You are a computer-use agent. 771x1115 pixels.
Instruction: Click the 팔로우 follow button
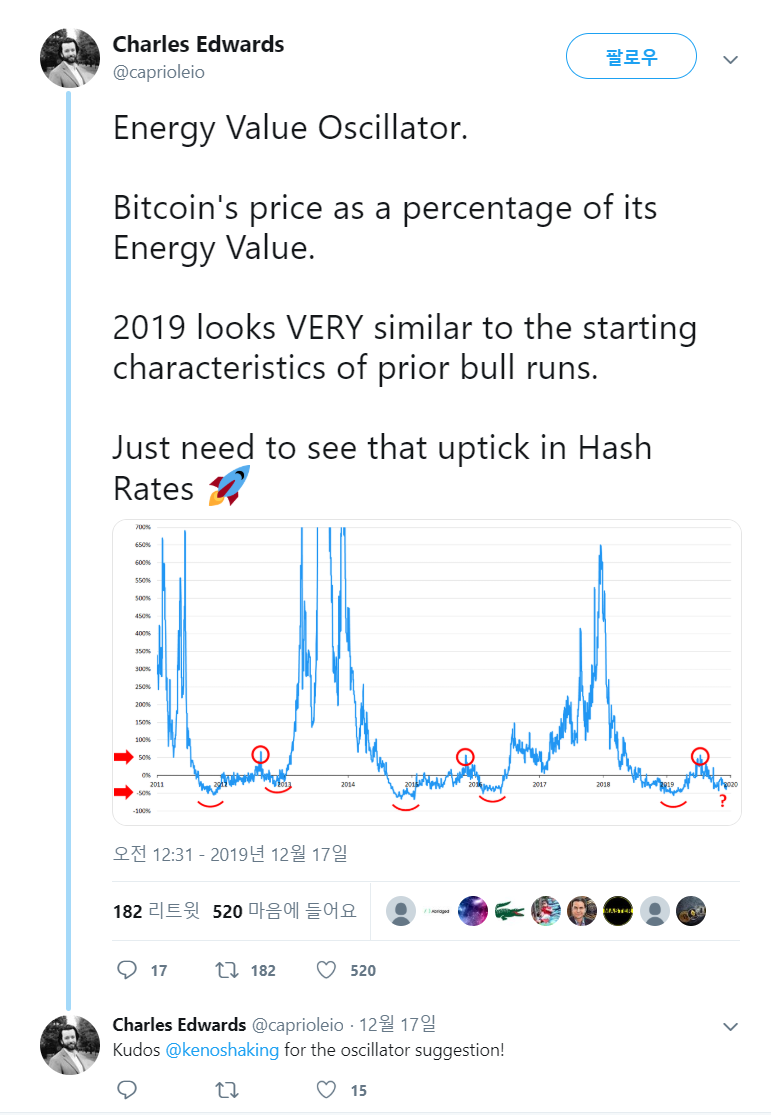[631, 56]
